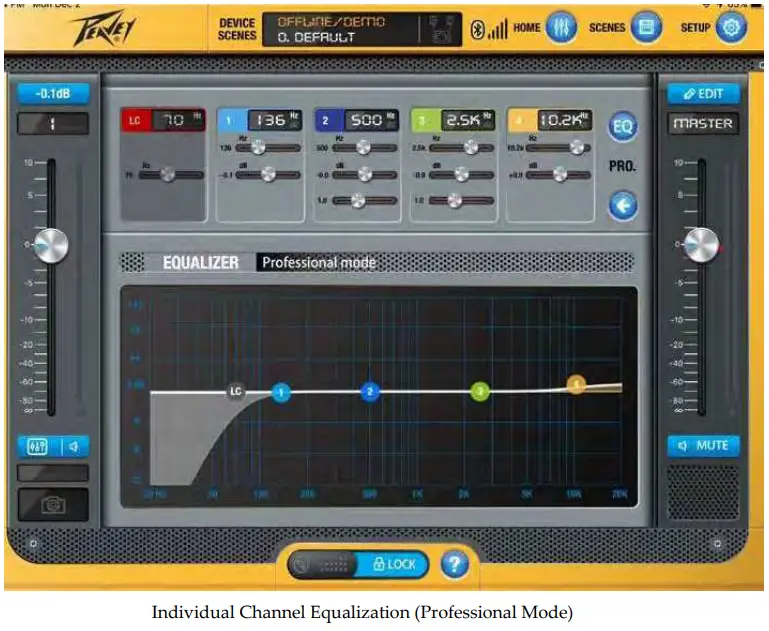The height and width of the screenshot is (631, 769).
Task: Click the 136 Hz band 1 frequency display
Action: point(275,121)
